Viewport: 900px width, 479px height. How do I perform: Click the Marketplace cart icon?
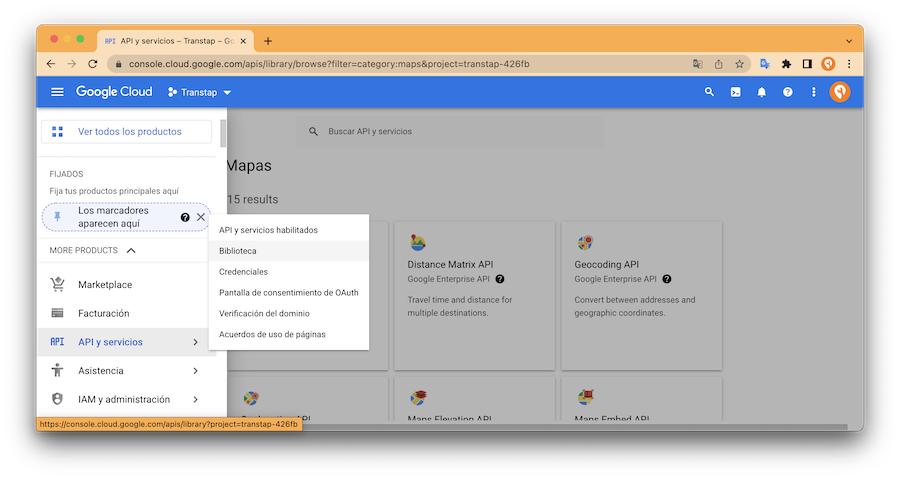point(57,284)
